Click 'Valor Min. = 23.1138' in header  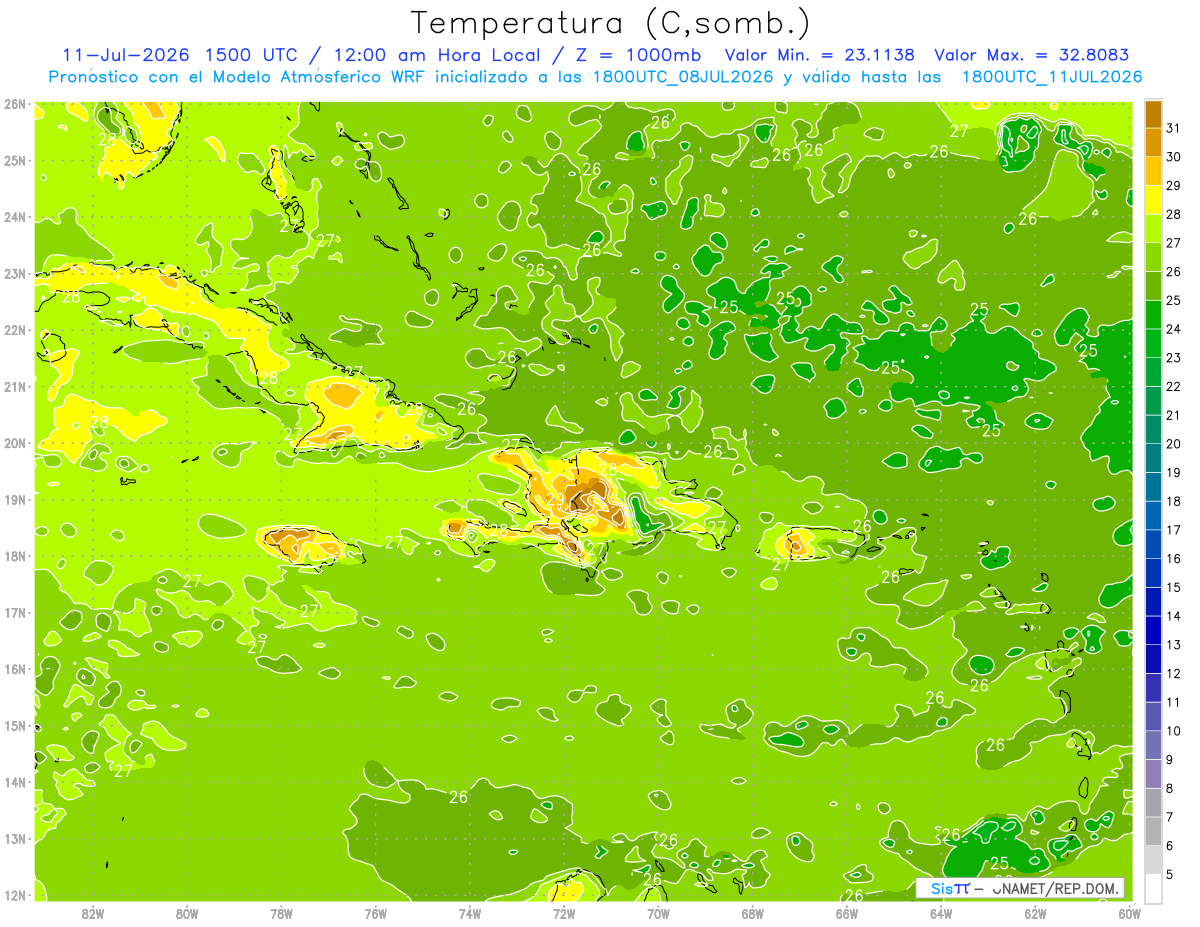pyautogui.click(x=820, y=55)
